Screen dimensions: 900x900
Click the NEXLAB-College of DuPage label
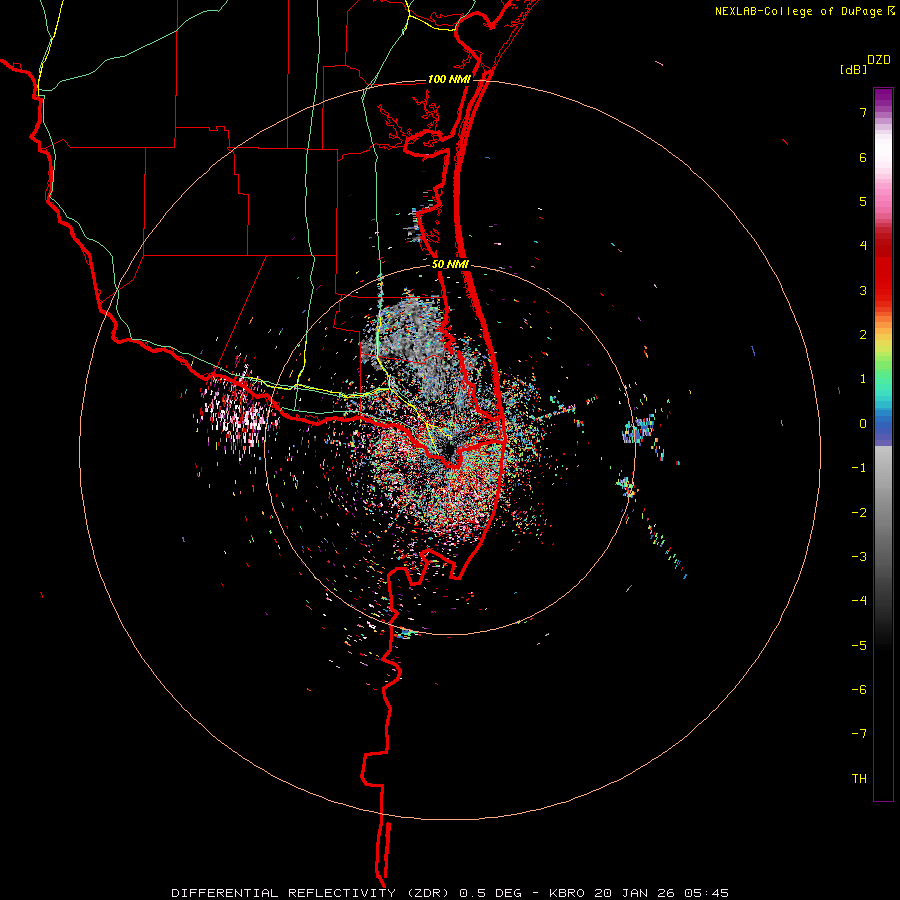tap(800, 11)
